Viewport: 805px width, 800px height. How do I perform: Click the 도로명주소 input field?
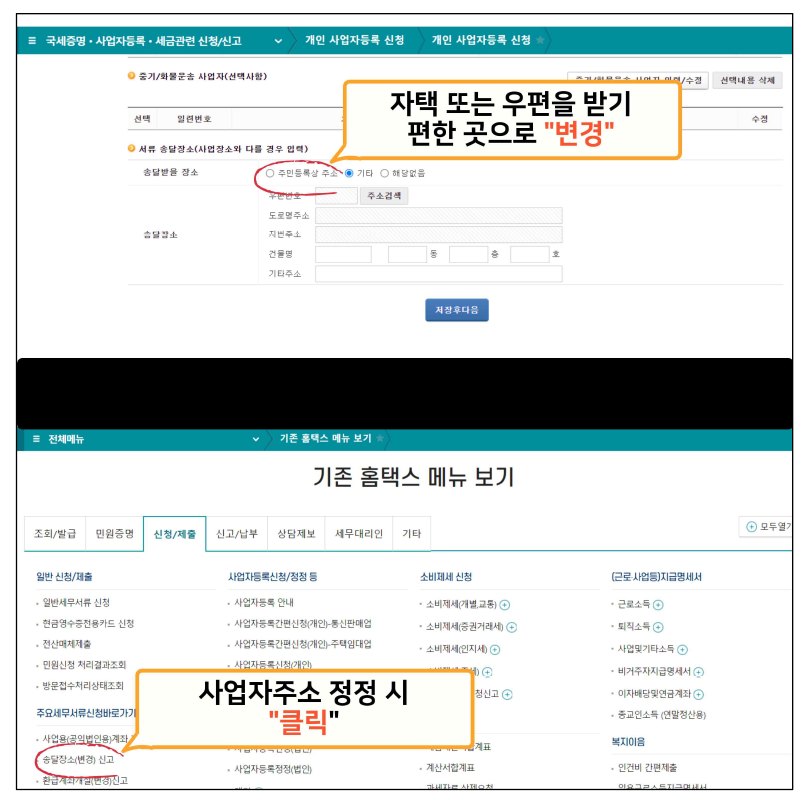click(x=438, y=216)
